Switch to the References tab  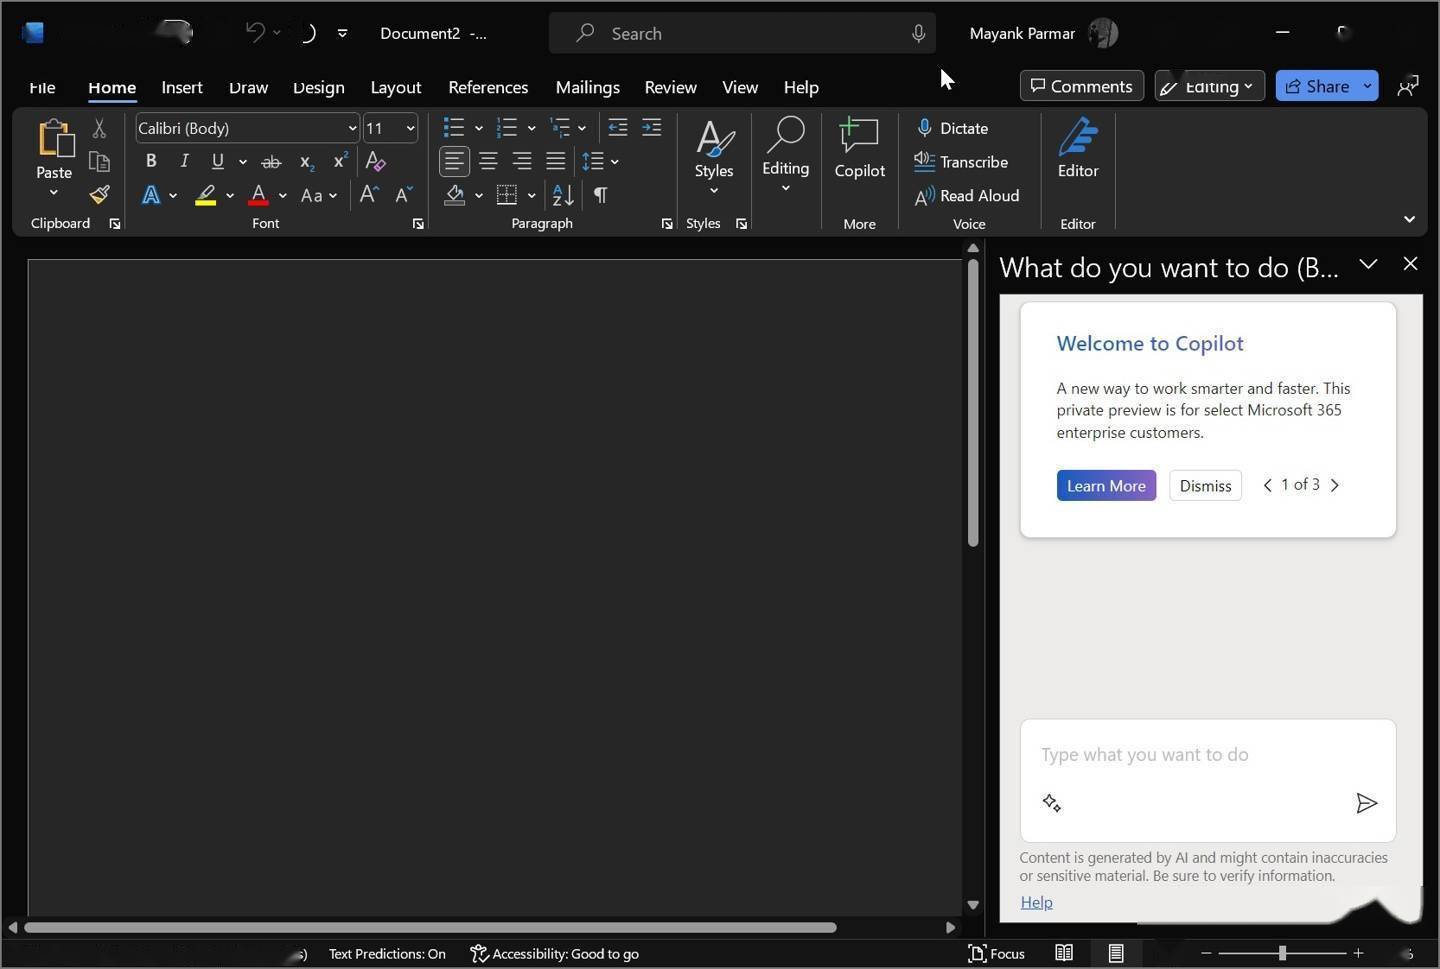coord(488,87)
